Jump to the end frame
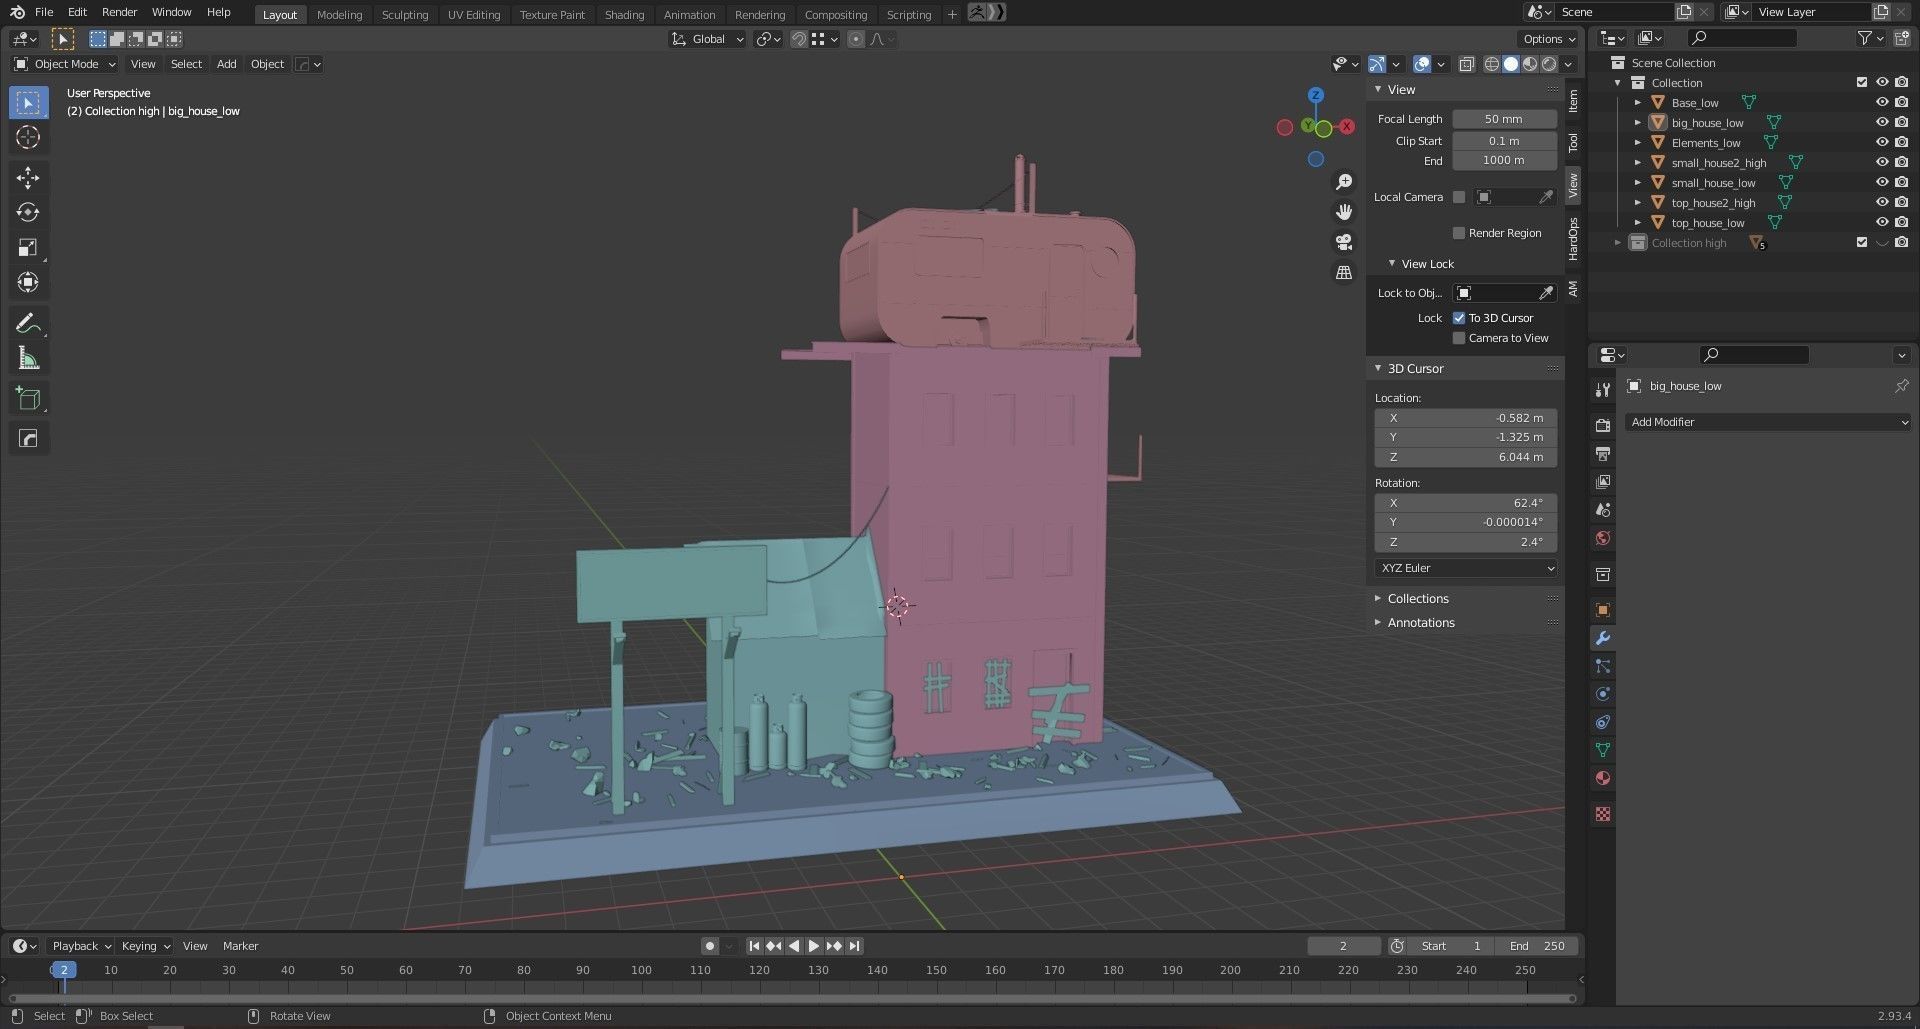This screenshot has width=1920, height=1029. tap(854, 946)
